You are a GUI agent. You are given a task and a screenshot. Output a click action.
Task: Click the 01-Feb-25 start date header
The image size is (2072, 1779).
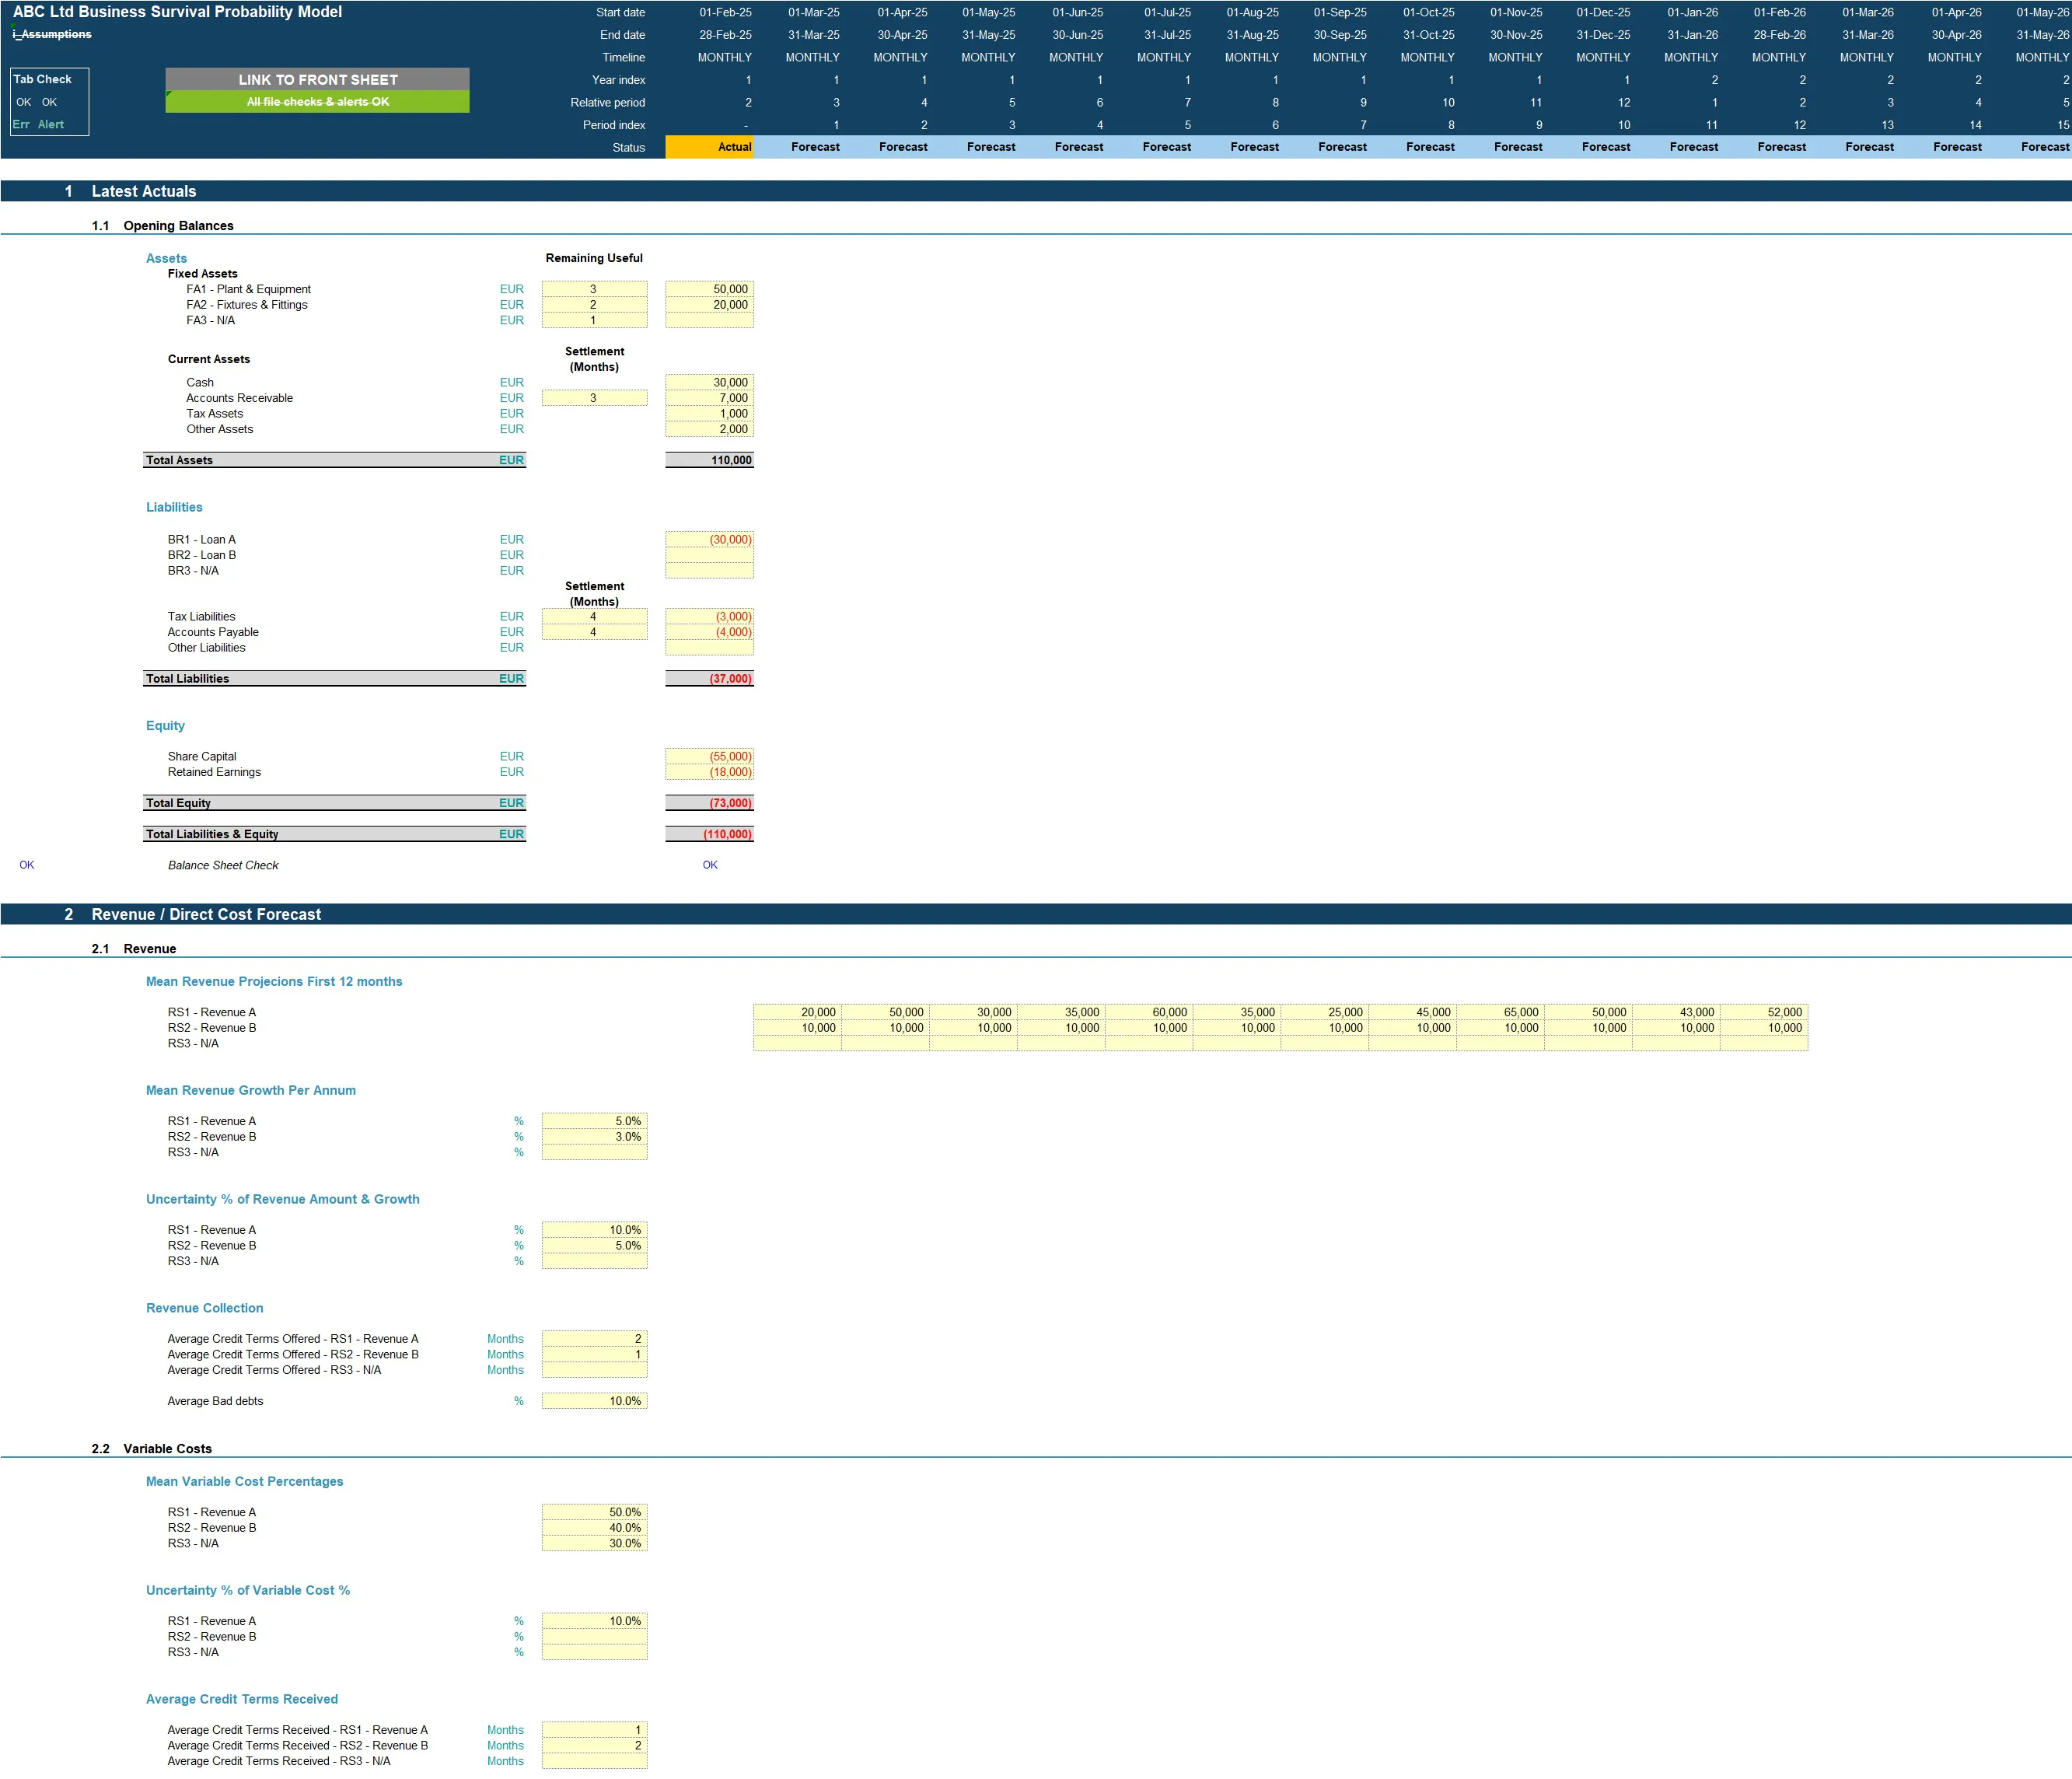[x=725, y=12]
